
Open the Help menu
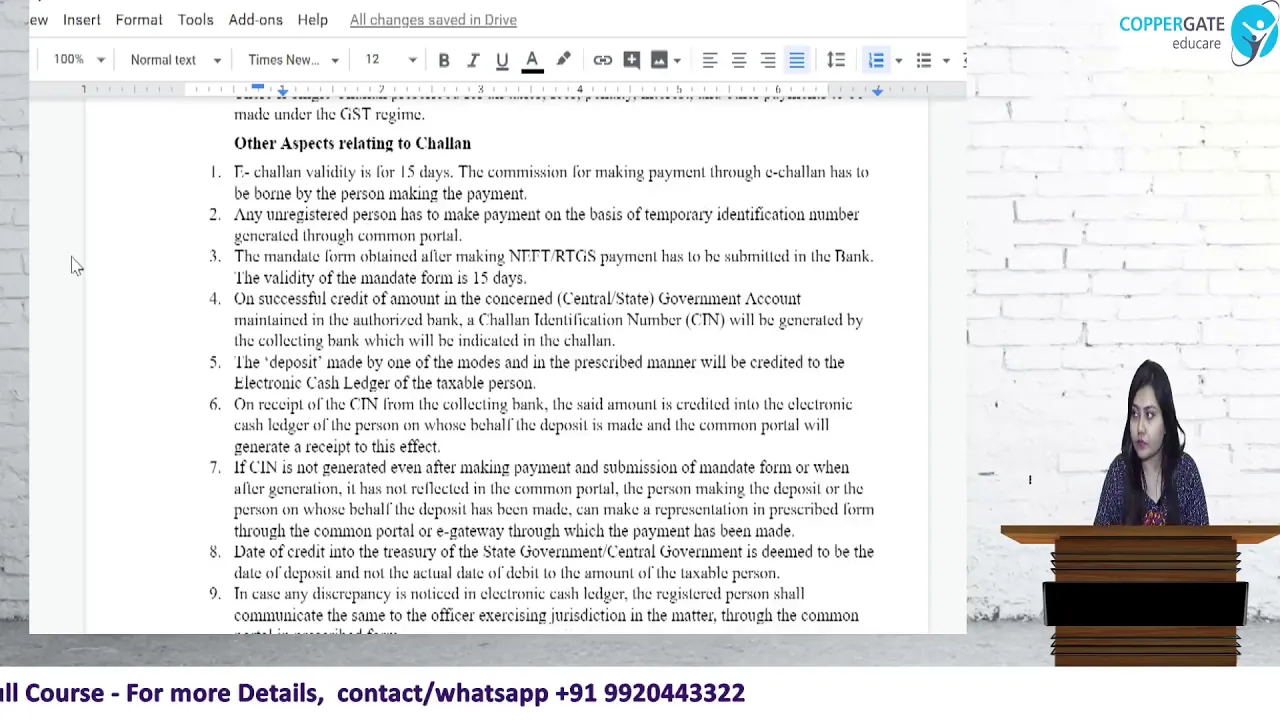[312, 20]
